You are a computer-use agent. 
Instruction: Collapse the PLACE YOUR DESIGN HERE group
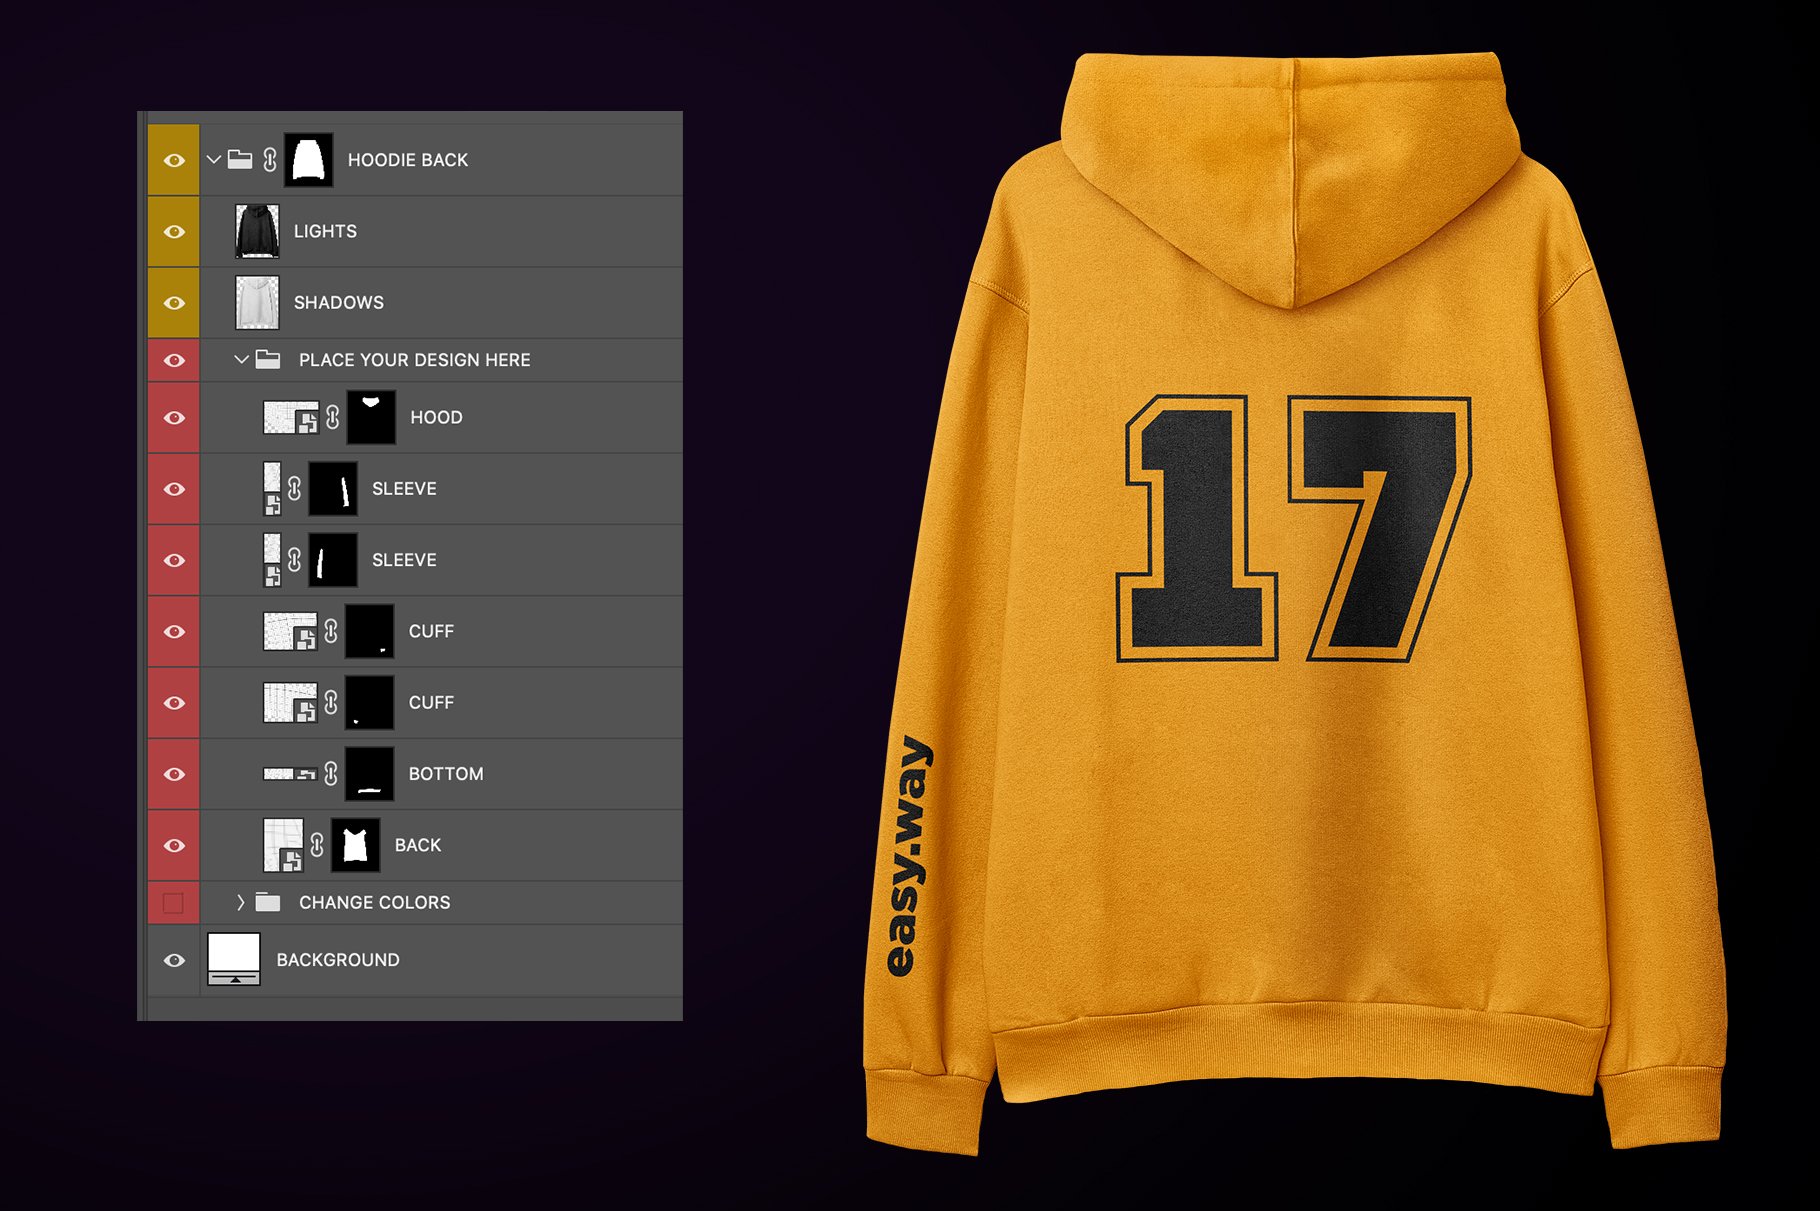pos(241,359)
